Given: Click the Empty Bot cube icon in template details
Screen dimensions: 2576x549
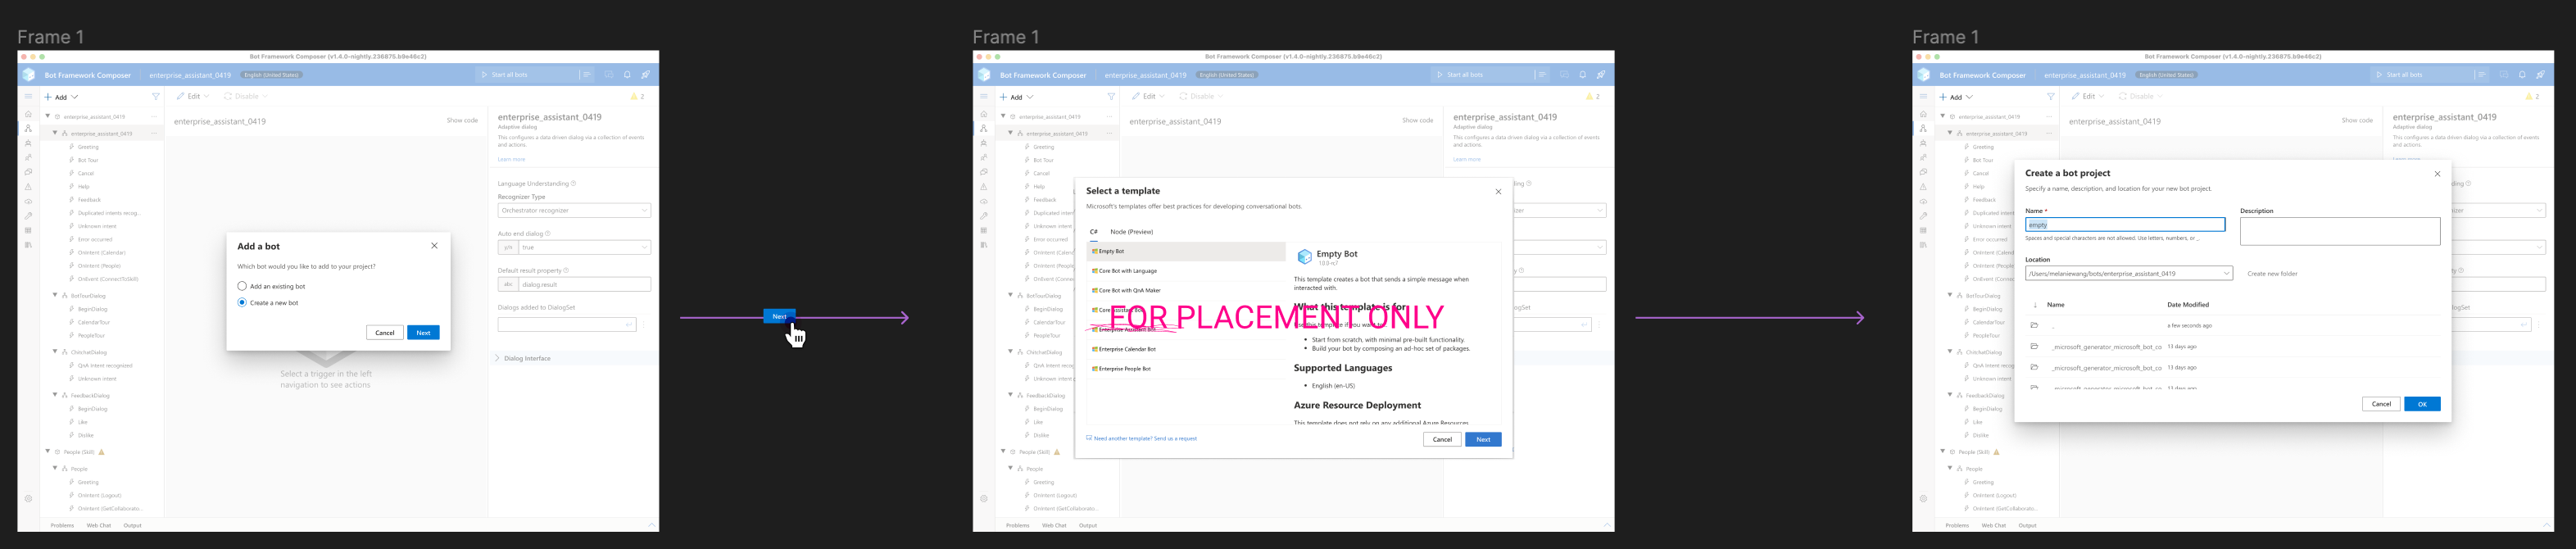Looking at the screenshot, I should pyautogui.click(x=1304, y=257).
